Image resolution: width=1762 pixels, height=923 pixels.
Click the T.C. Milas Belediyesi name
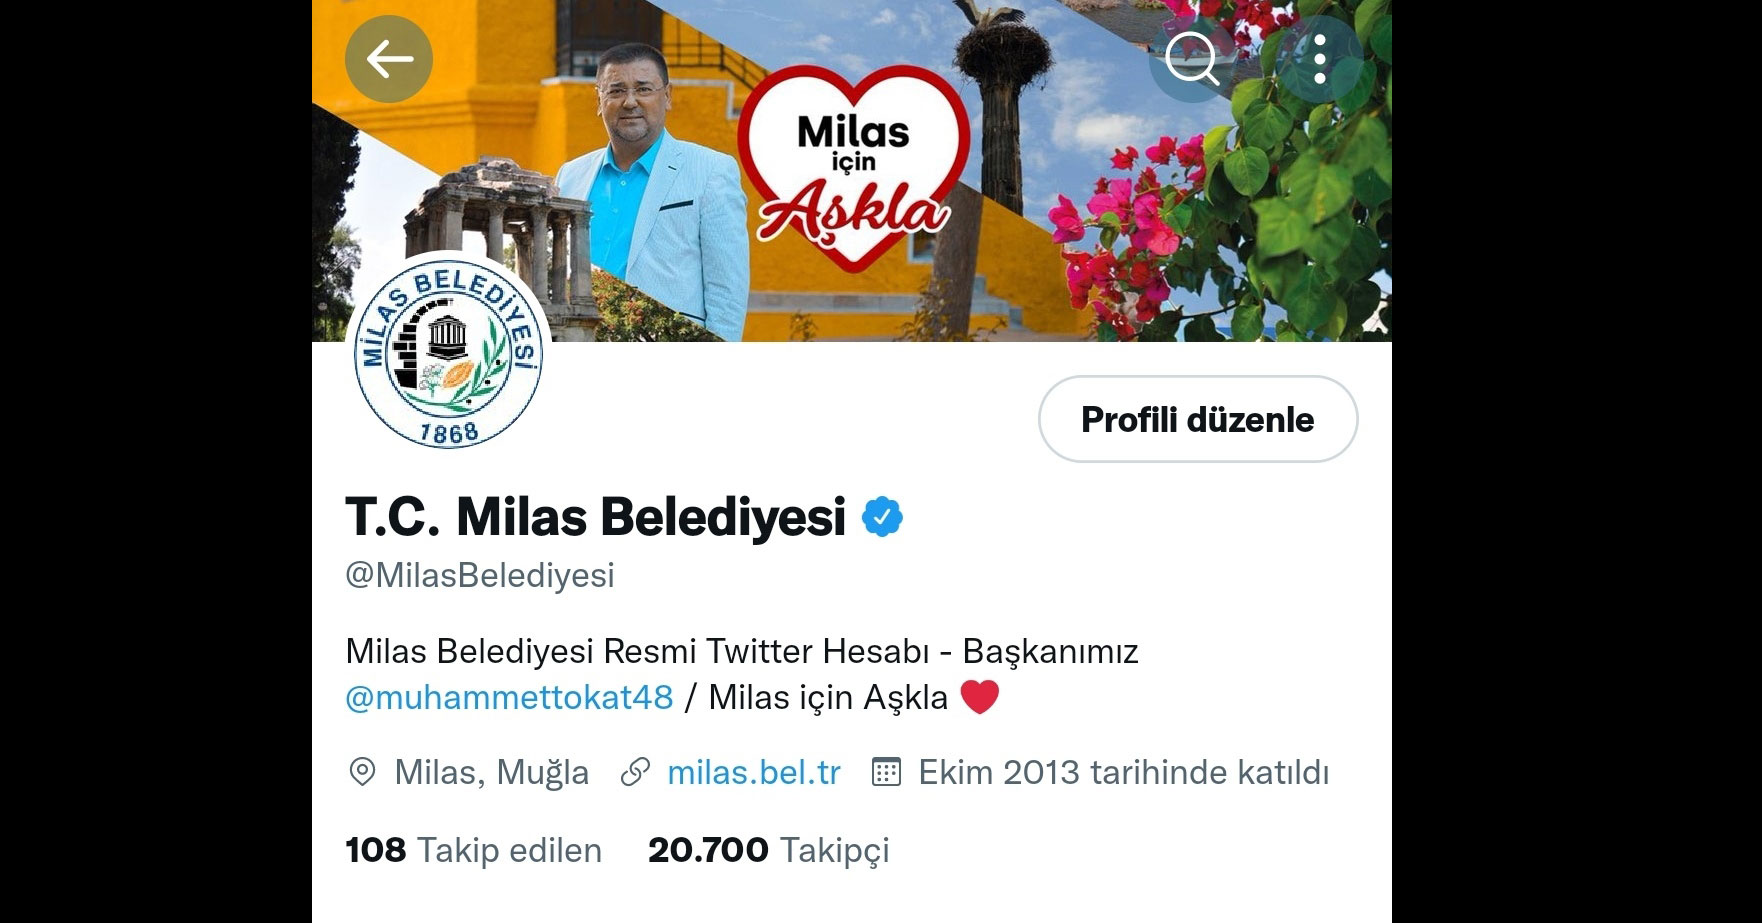596,517
